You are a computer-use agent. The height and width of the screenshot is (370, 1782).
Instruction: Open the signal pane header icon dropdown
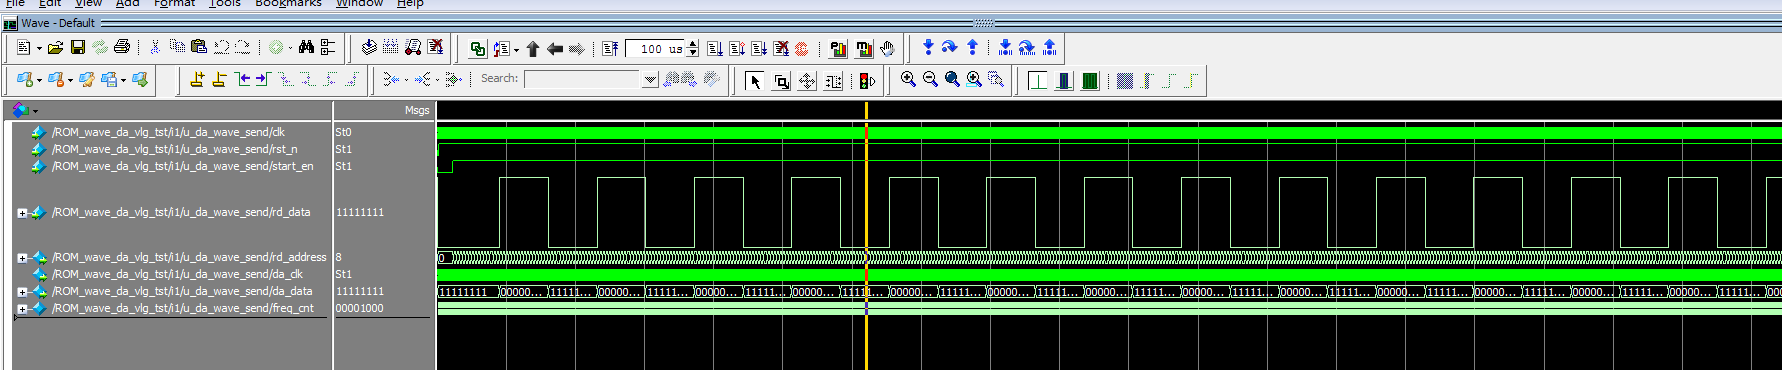tap(35, 111)
